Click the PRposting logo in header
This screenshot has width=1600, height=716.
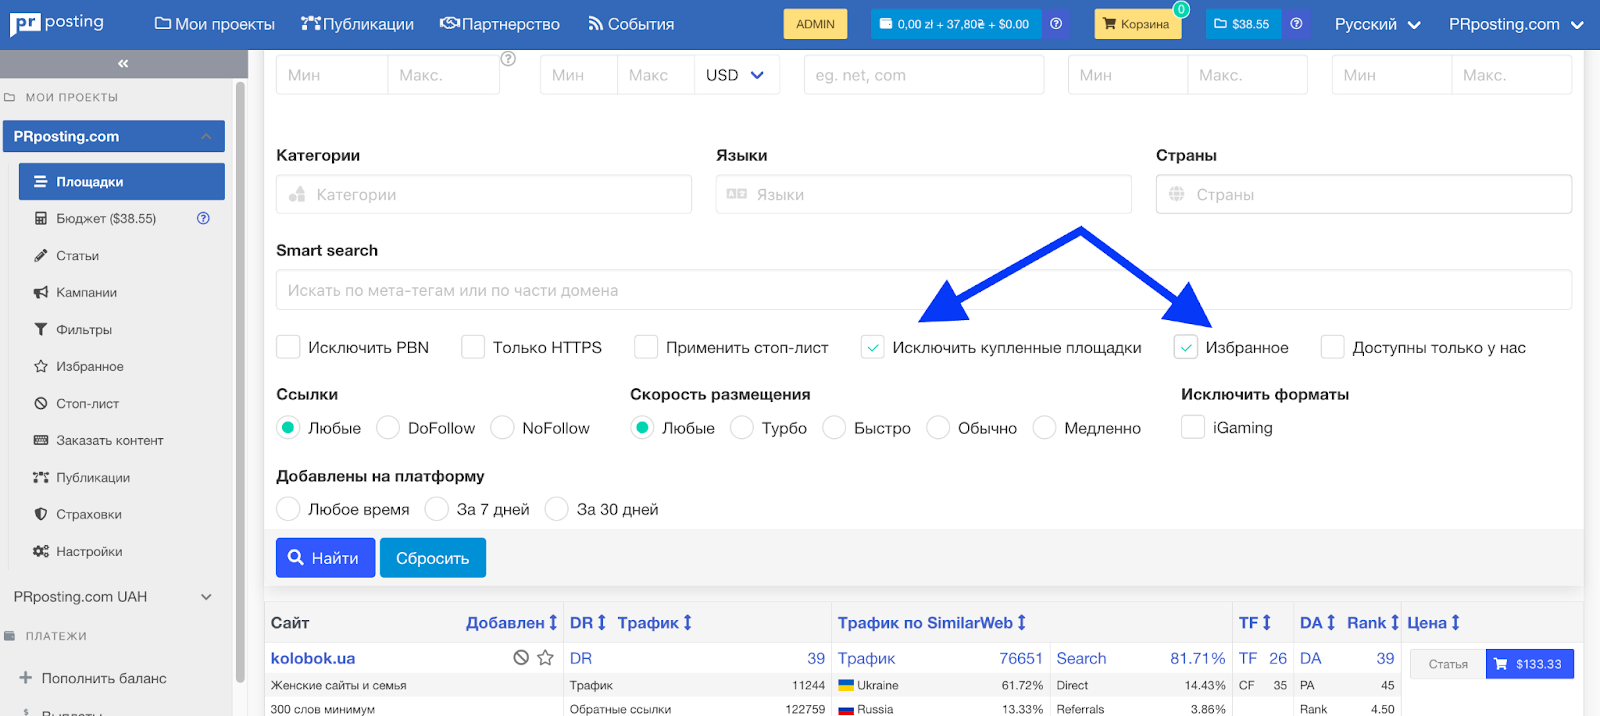57,23
